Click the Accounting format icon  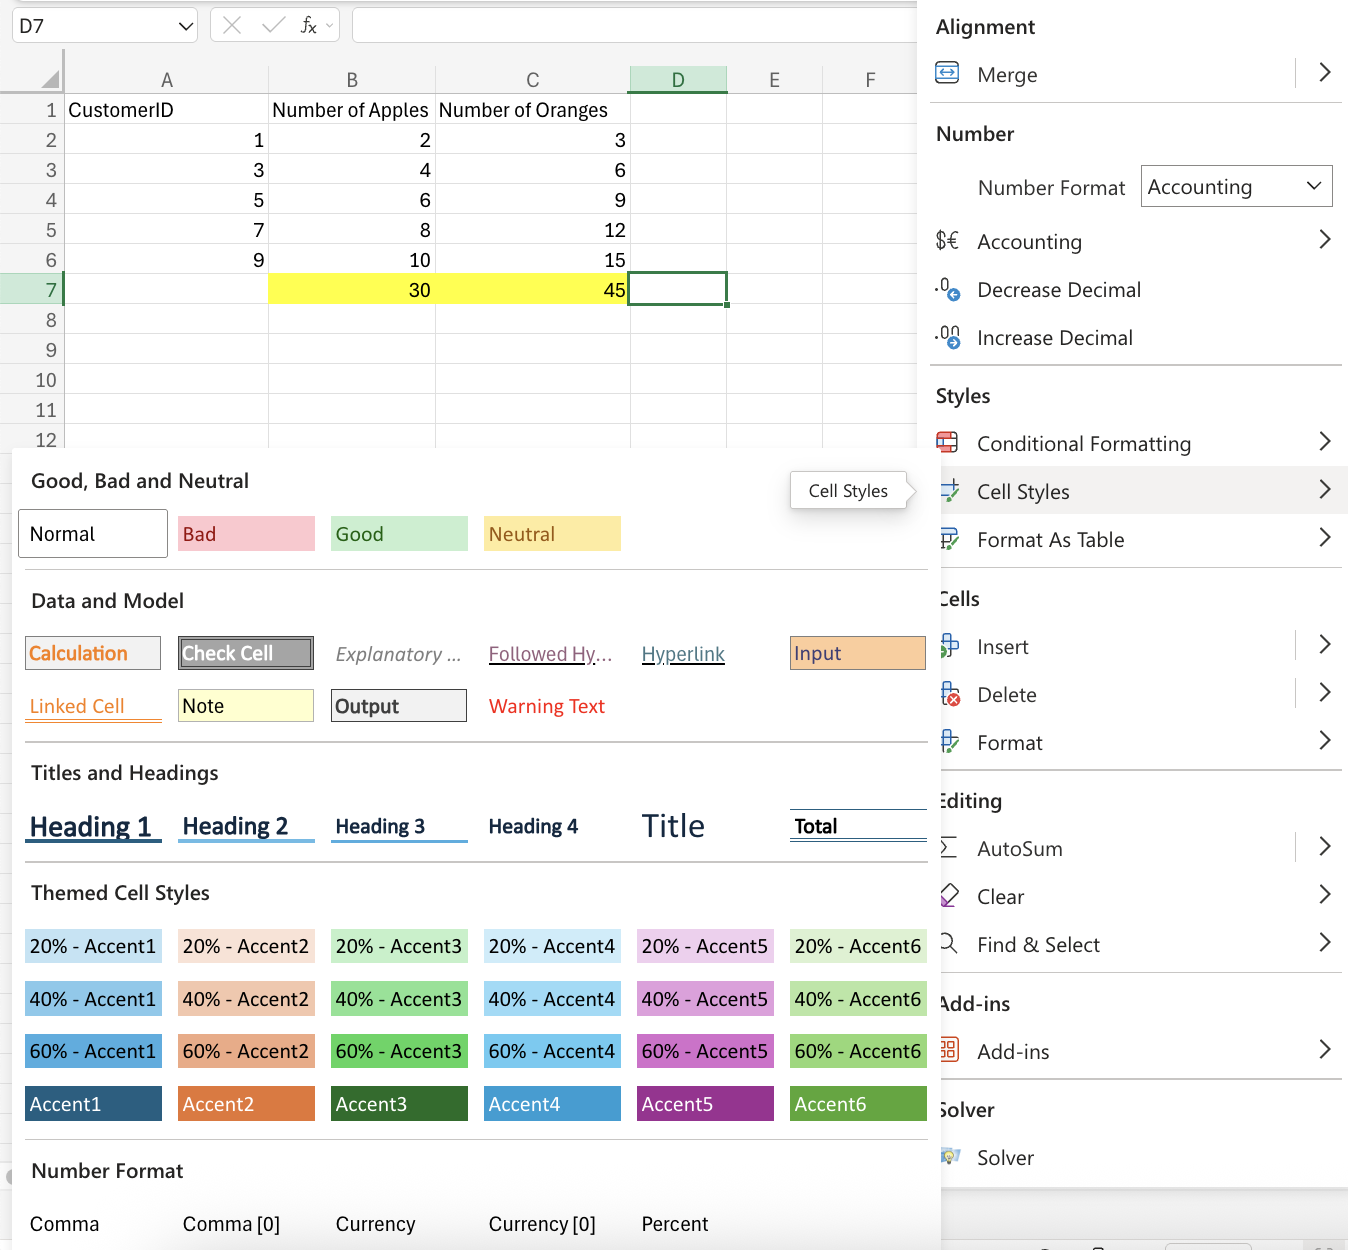point(947,240)
